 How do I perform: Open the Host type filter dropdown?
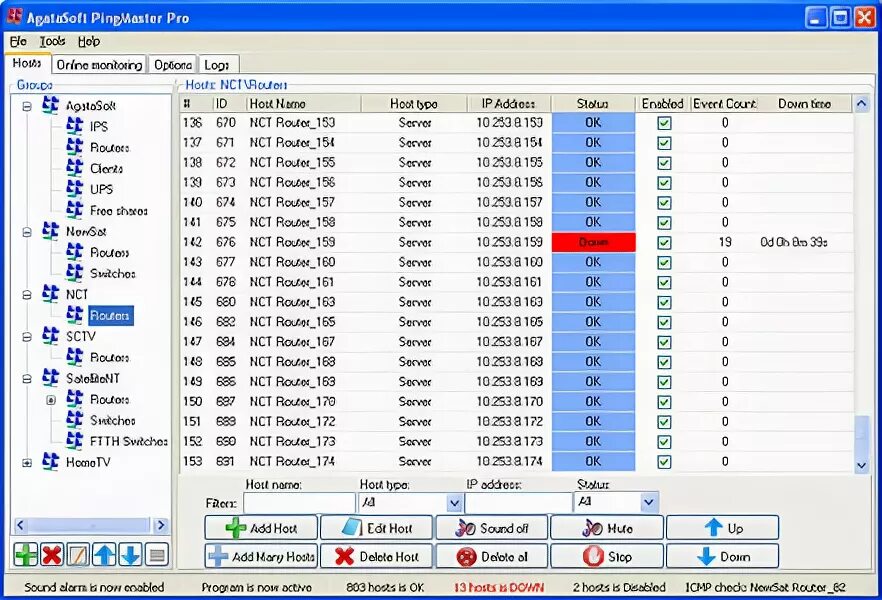click(454, 502)
